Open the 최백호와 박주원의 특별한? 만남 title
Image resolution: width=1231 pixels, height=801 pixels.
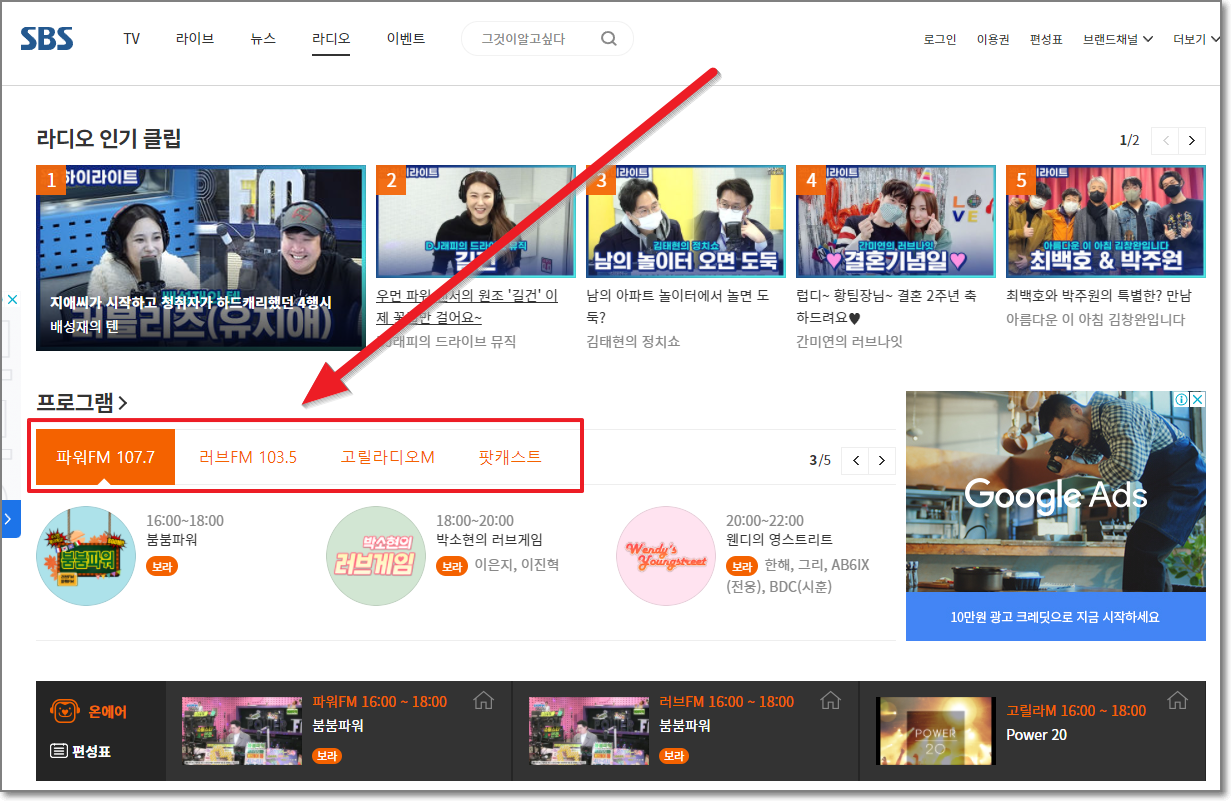click(1099, 296)
